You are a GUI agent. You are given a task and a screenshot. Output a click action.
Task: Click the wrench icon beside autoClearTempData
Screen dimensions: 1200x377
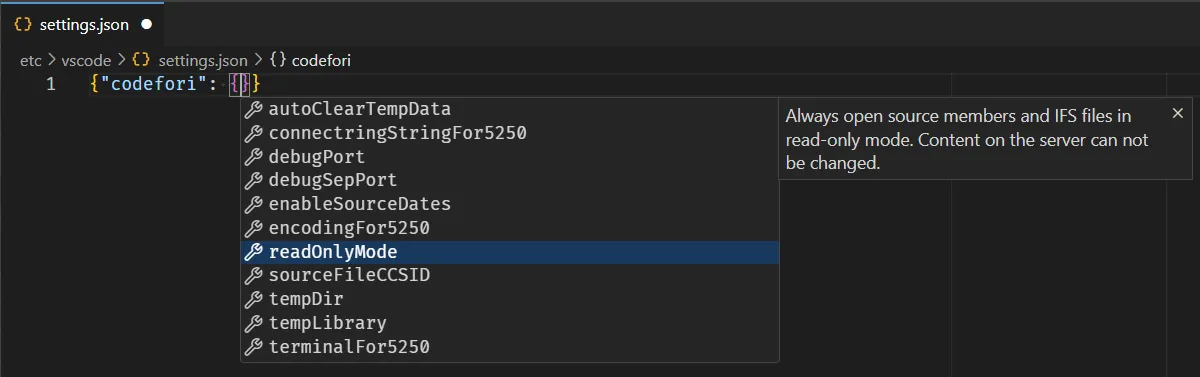253,109
